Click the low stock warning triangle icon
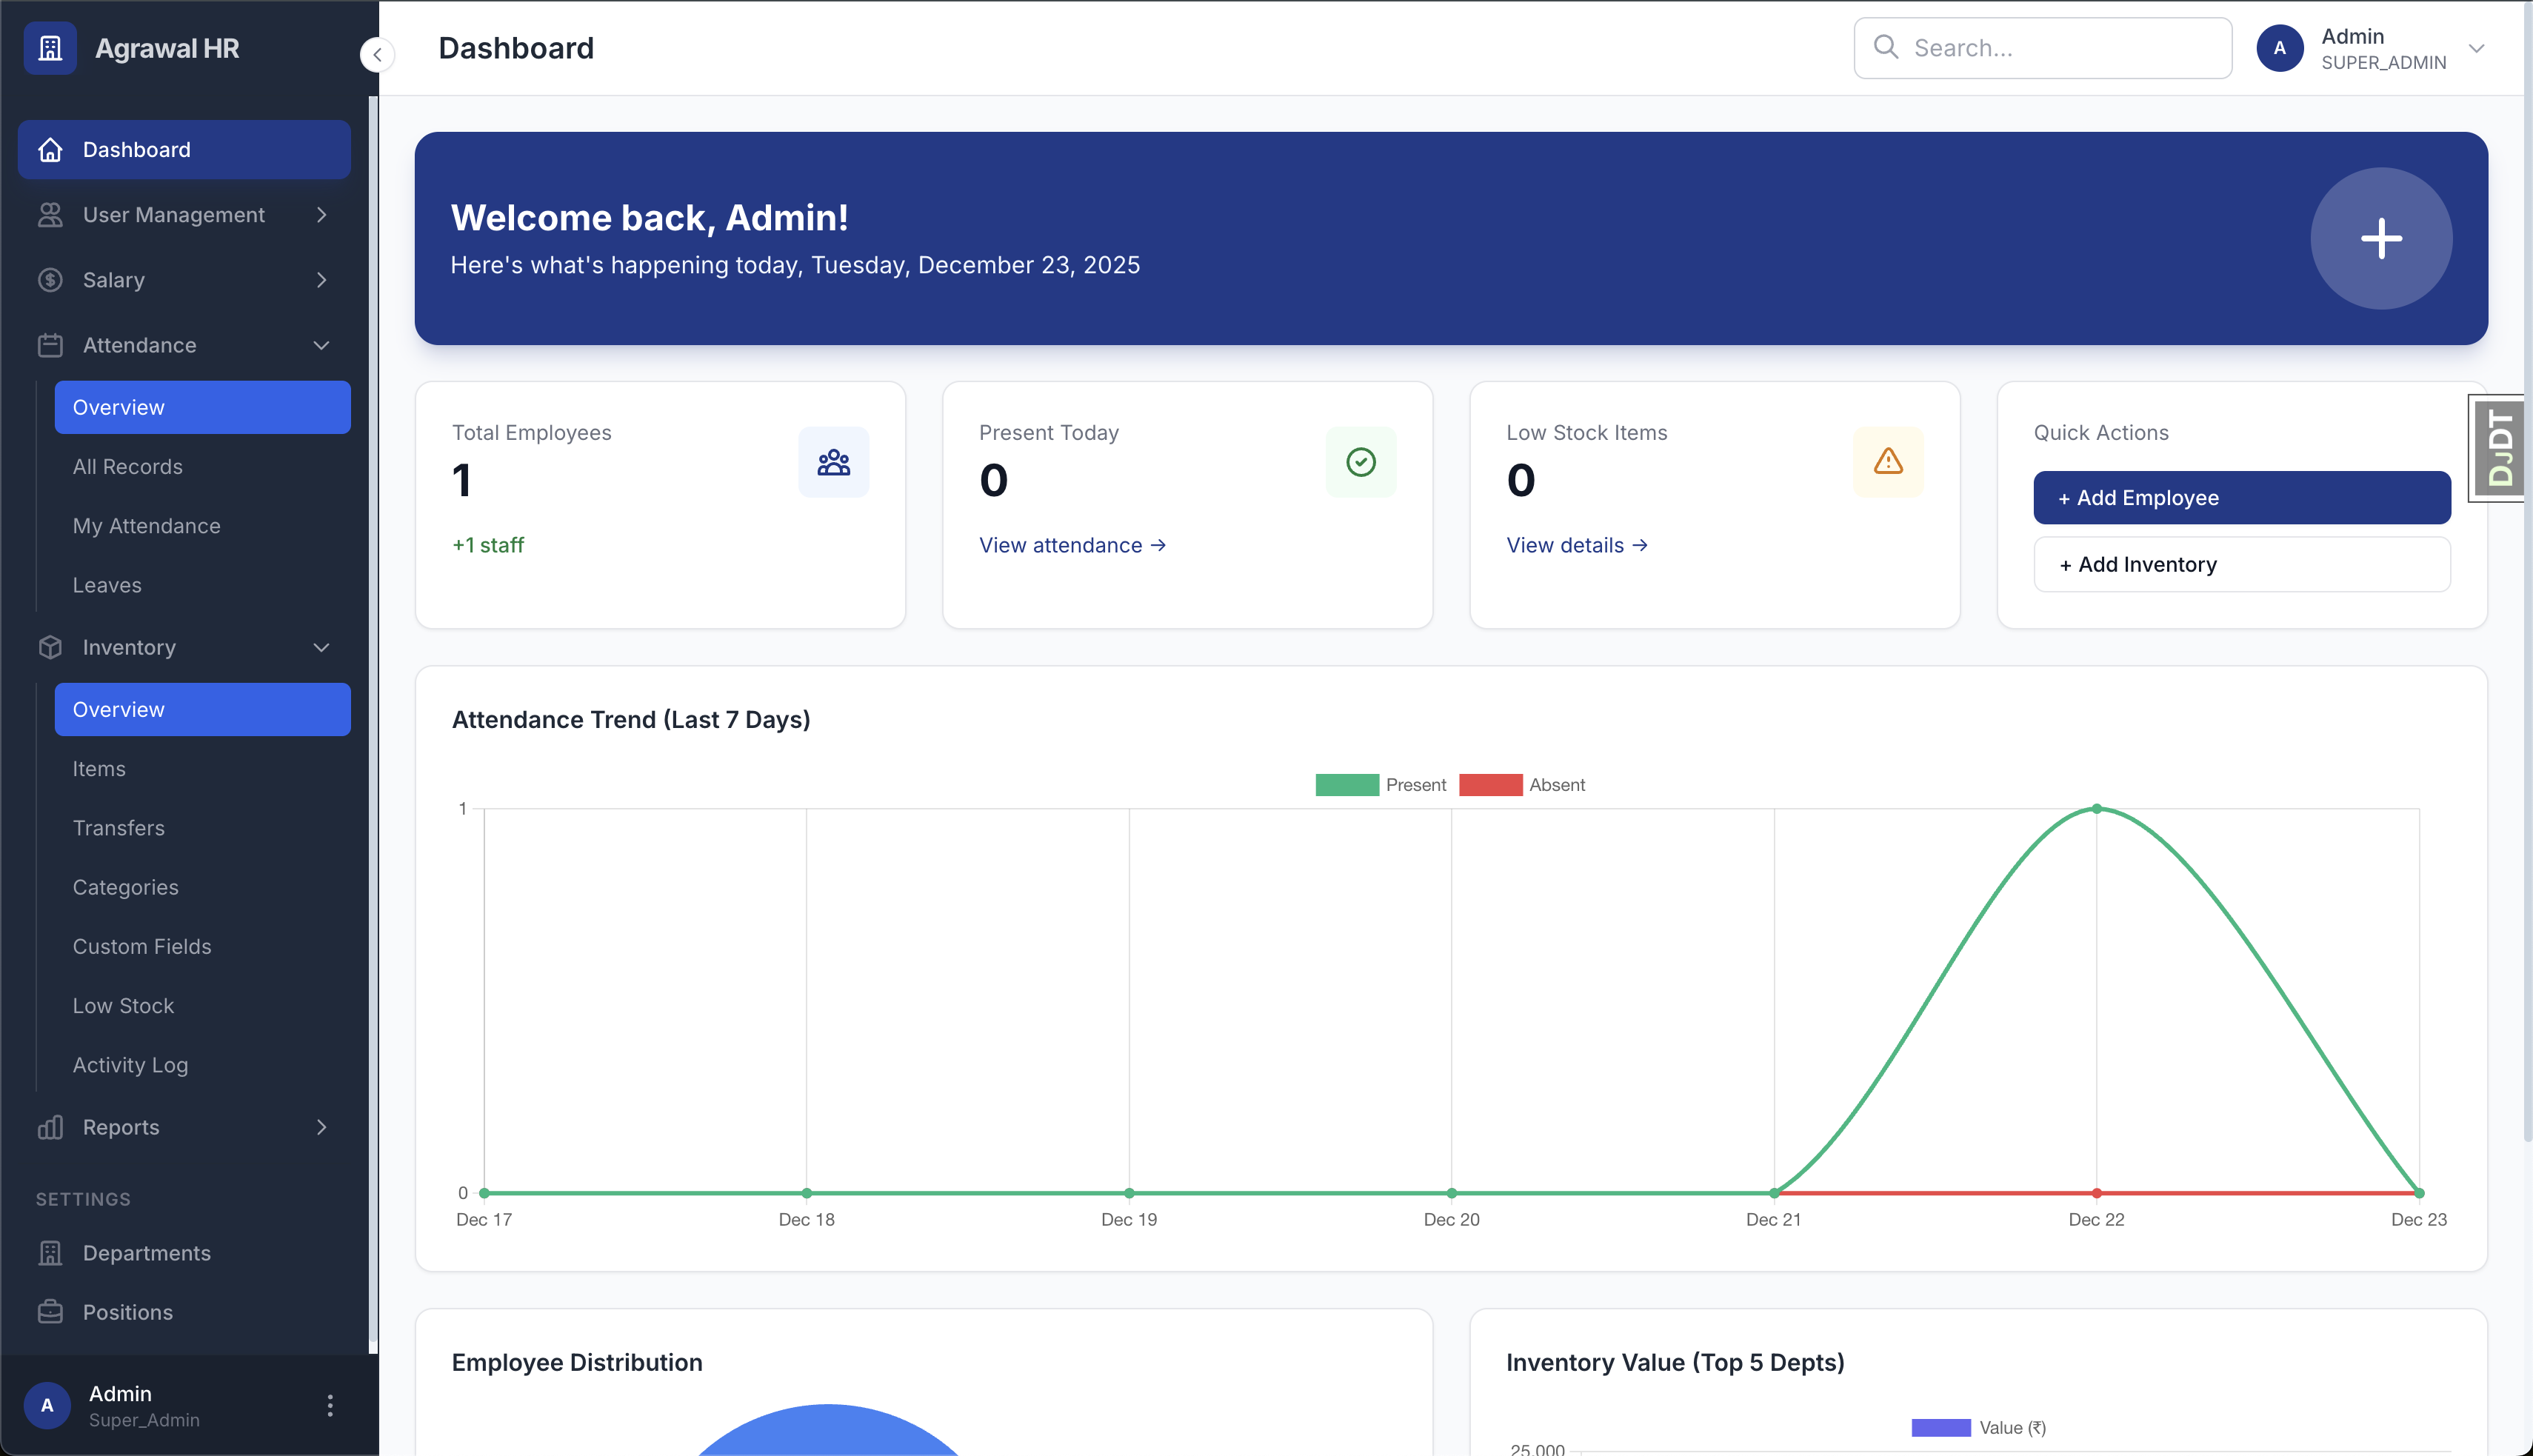The image size is (2533, 1456). tap(1888, 461)
